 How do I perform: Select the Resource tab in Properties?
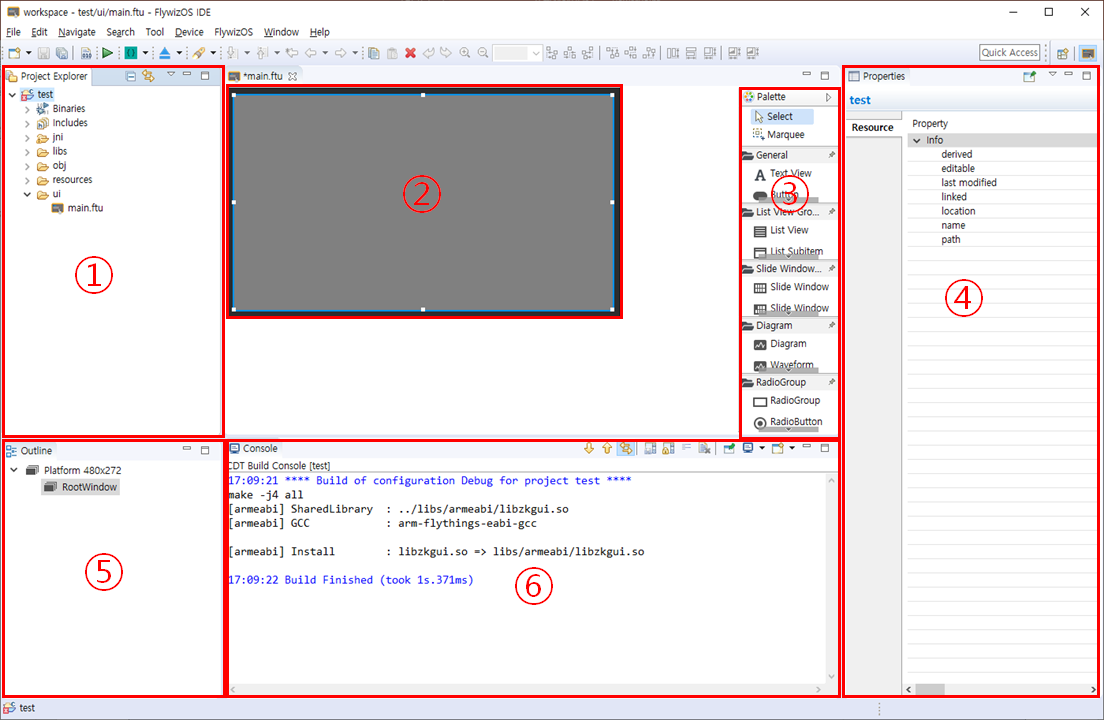click(x=872, y=127)
